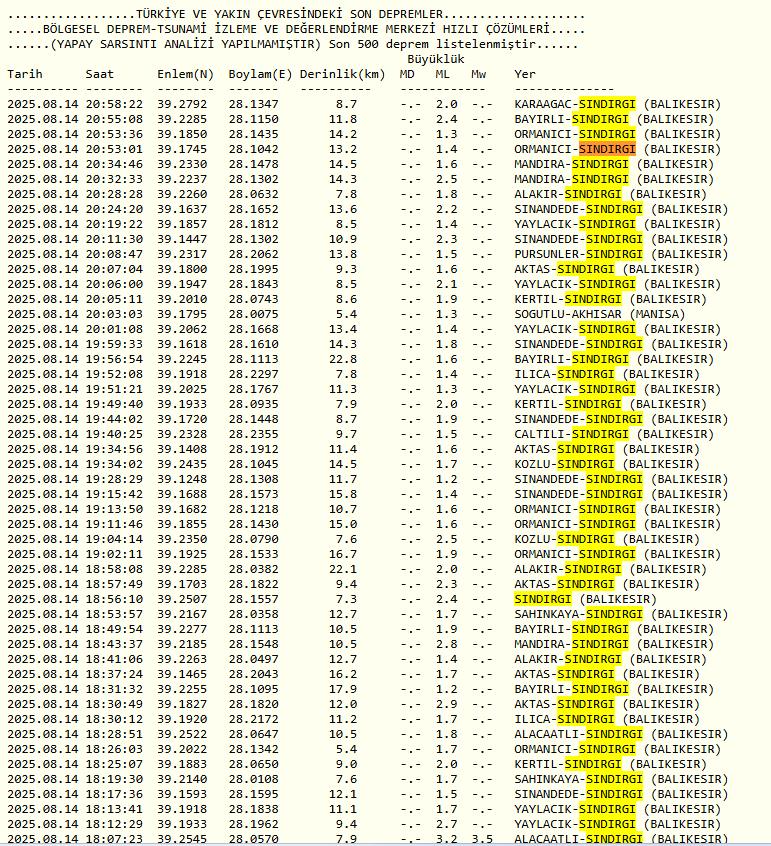Screen dimensions: 771x846
Task: Click SAHINKAYA location at 18:53:57
Action: pyautogui.click(x=546, y=614)
